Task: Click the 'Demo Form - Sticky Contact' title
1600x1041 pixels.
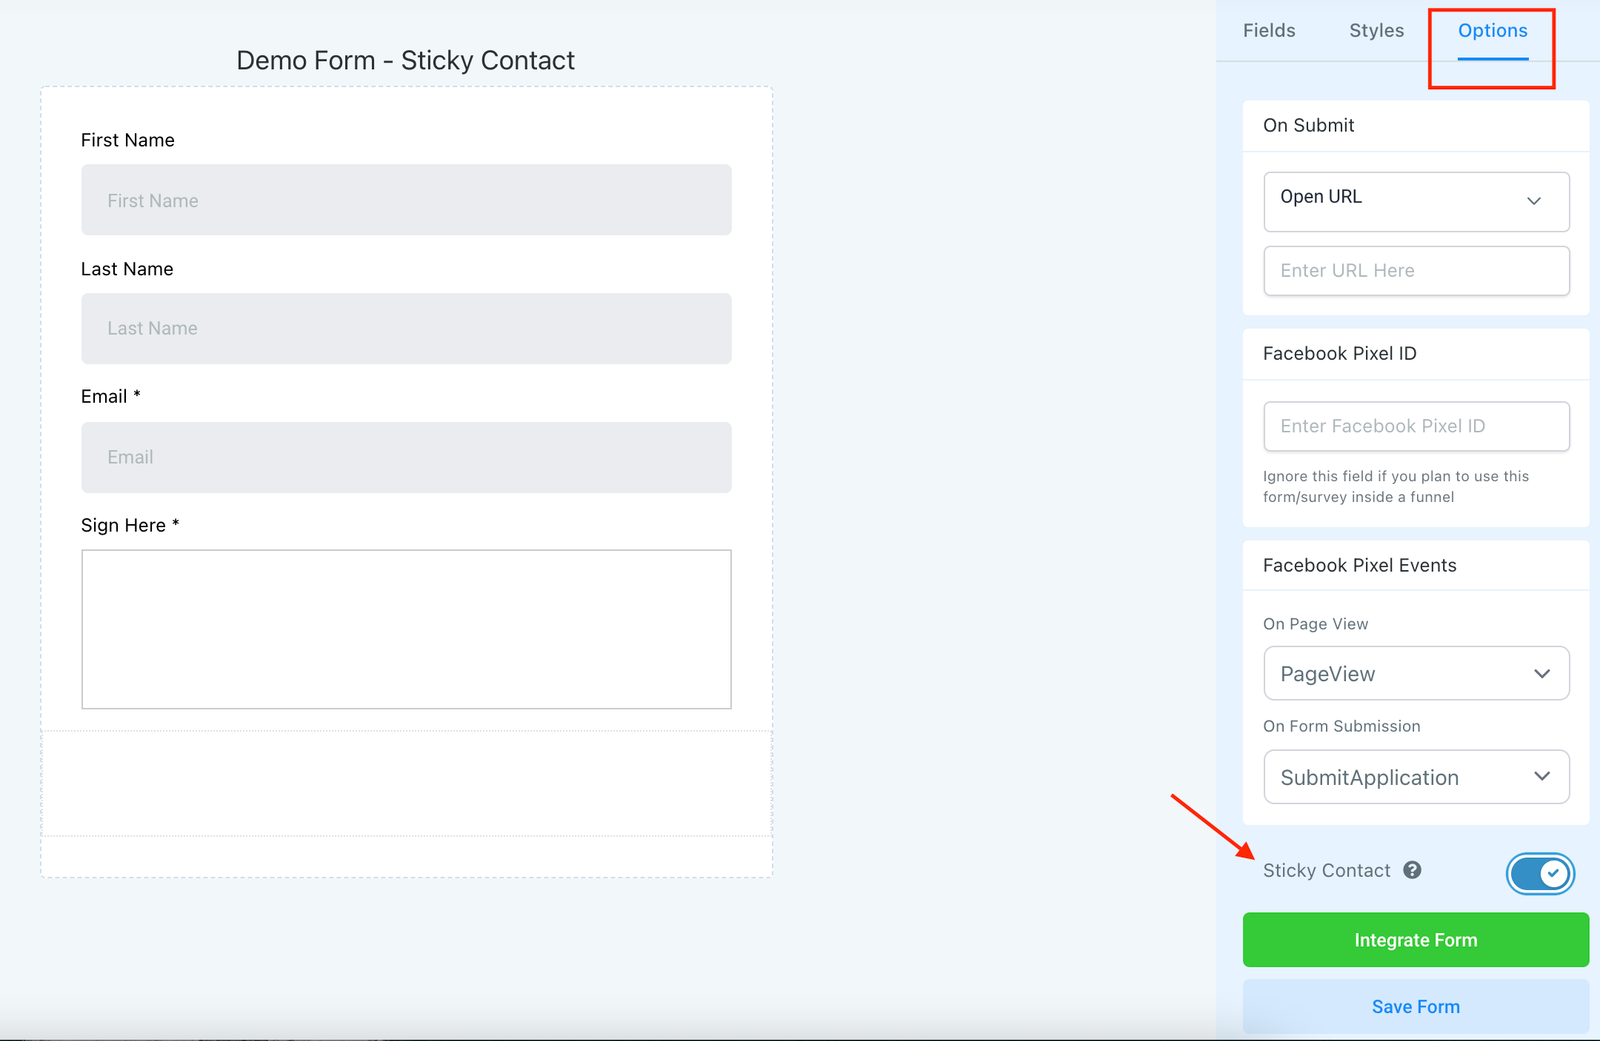Action: (405, 61)
